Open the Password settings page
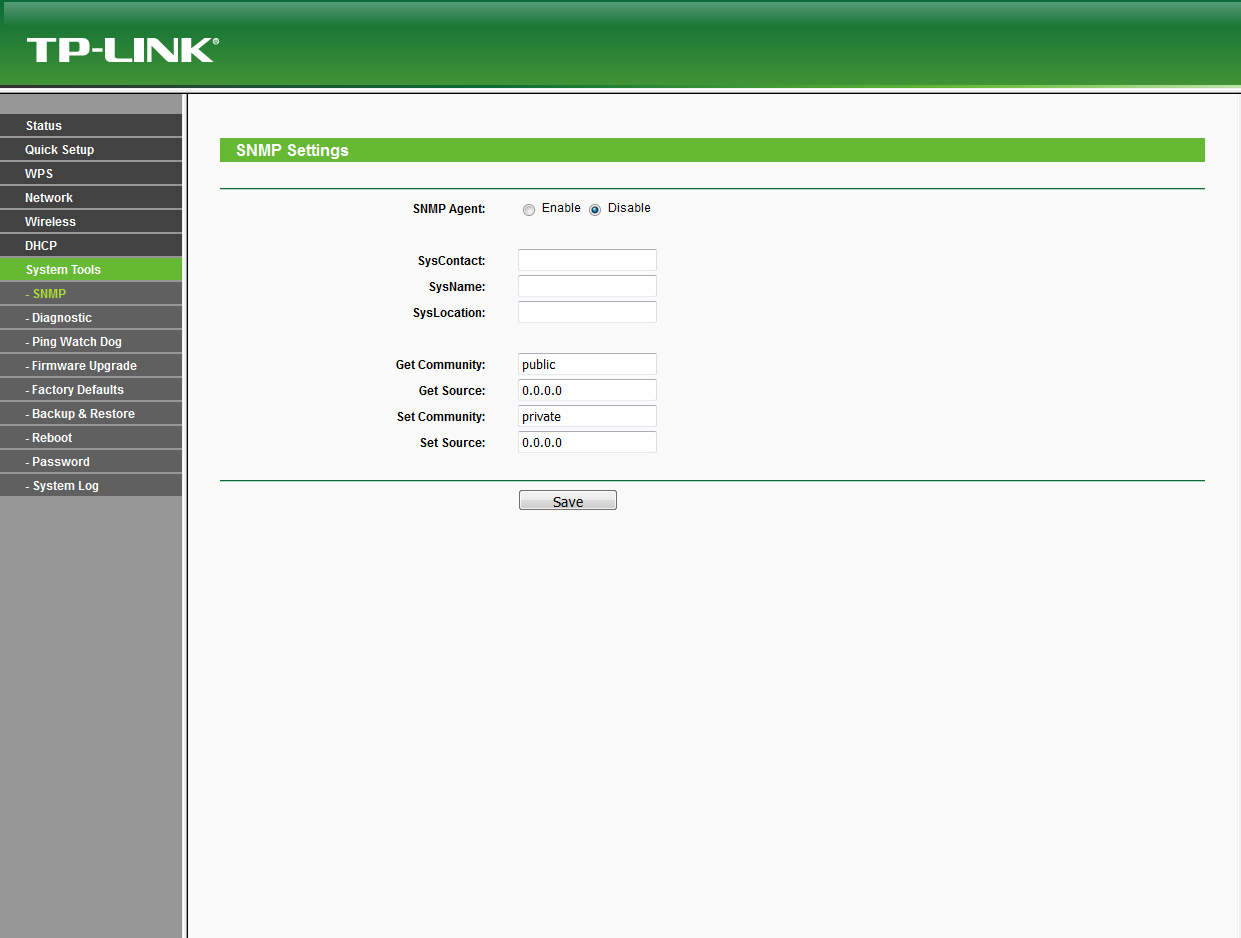The image size is (1241, 938). tap(91, 461)
